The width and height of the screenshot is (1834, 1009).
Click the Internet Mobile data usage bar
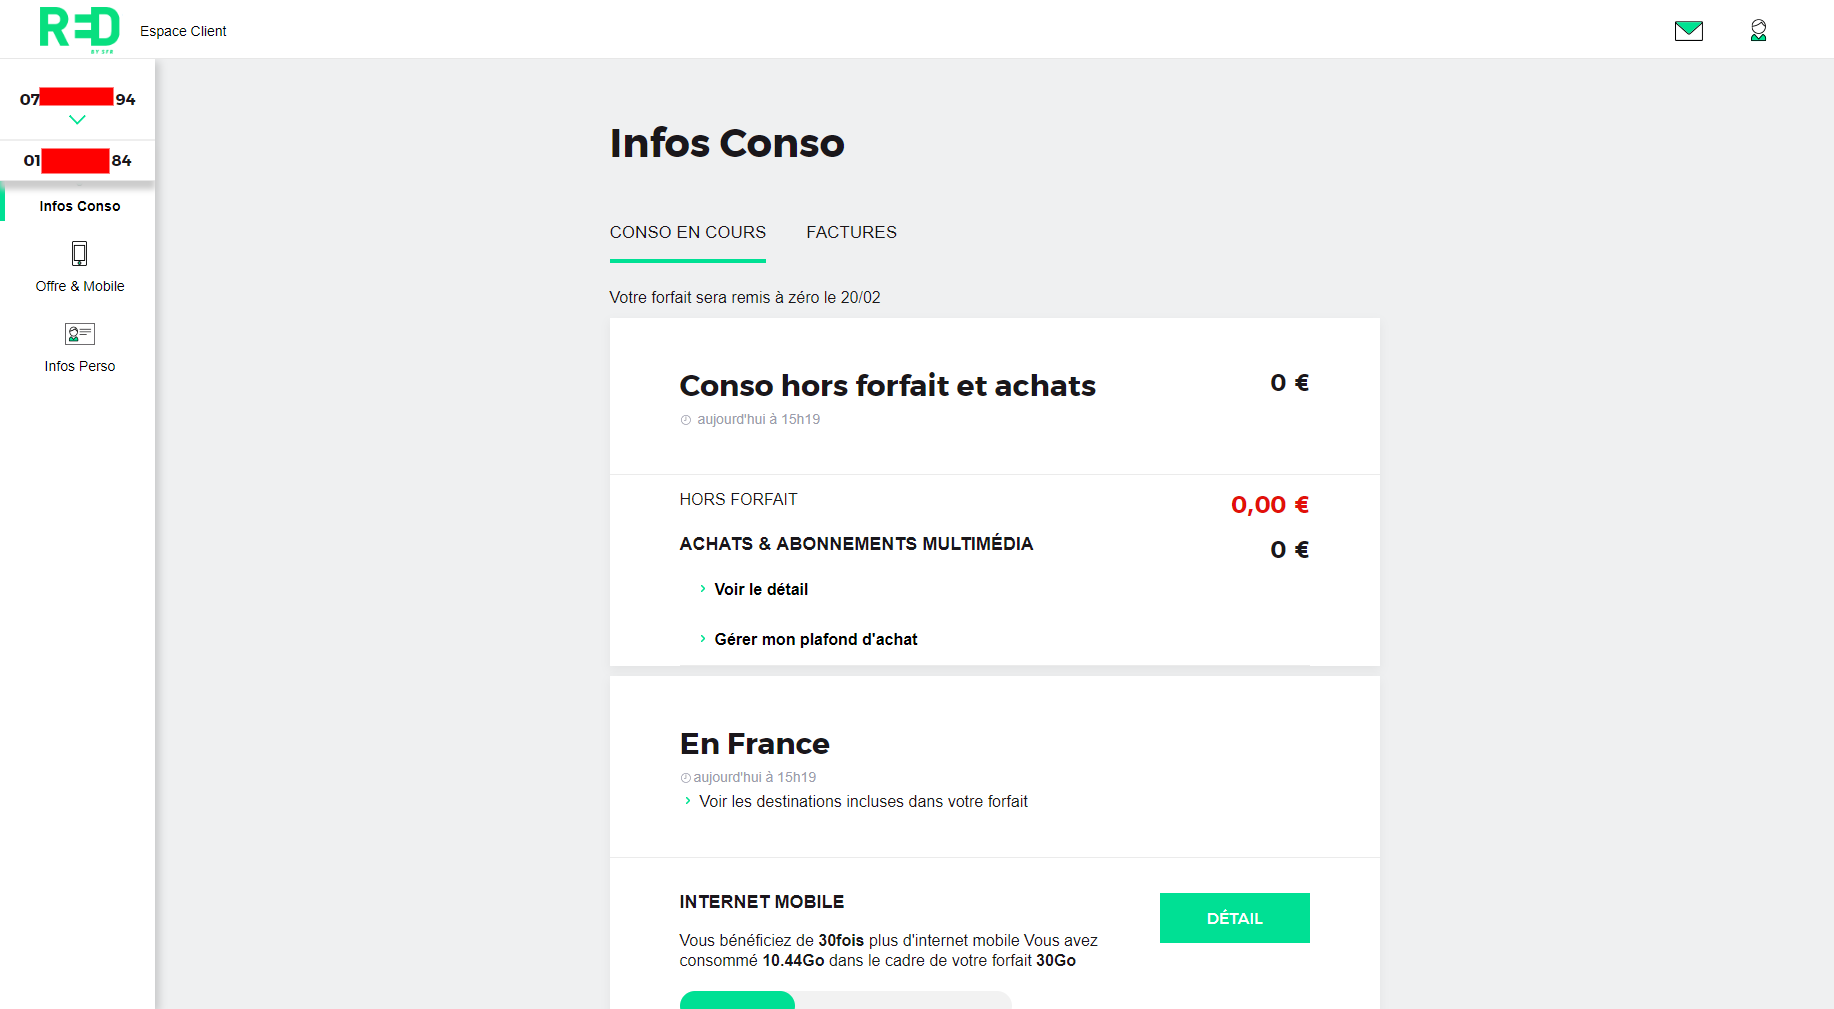tap(845, 1000)
